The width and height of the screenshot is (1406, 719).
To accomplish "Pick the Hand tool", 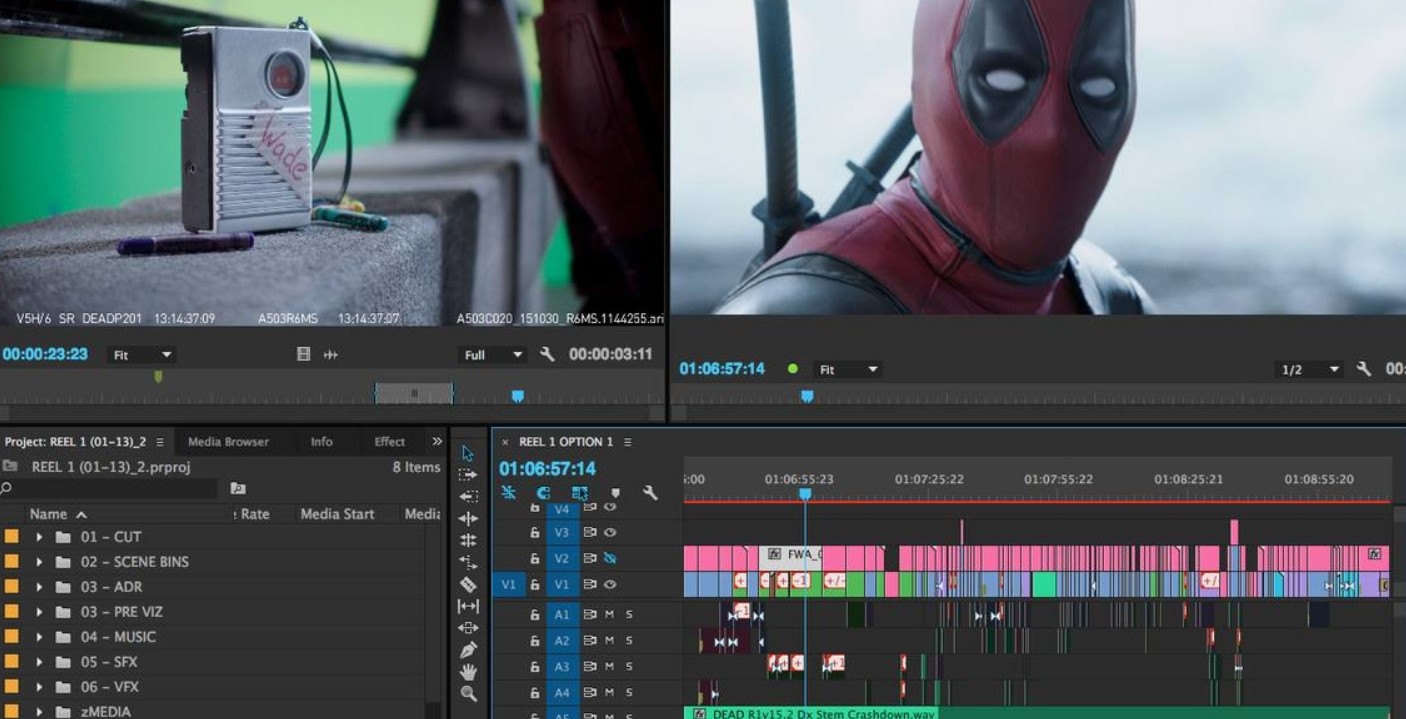I will (468, 672).
